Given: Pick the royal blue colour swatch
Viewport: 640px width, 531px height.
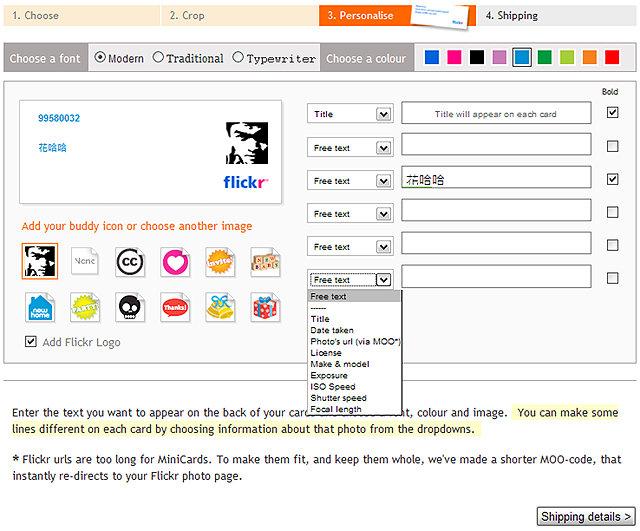Looking at the screenshot, I should tap(432, 57).
